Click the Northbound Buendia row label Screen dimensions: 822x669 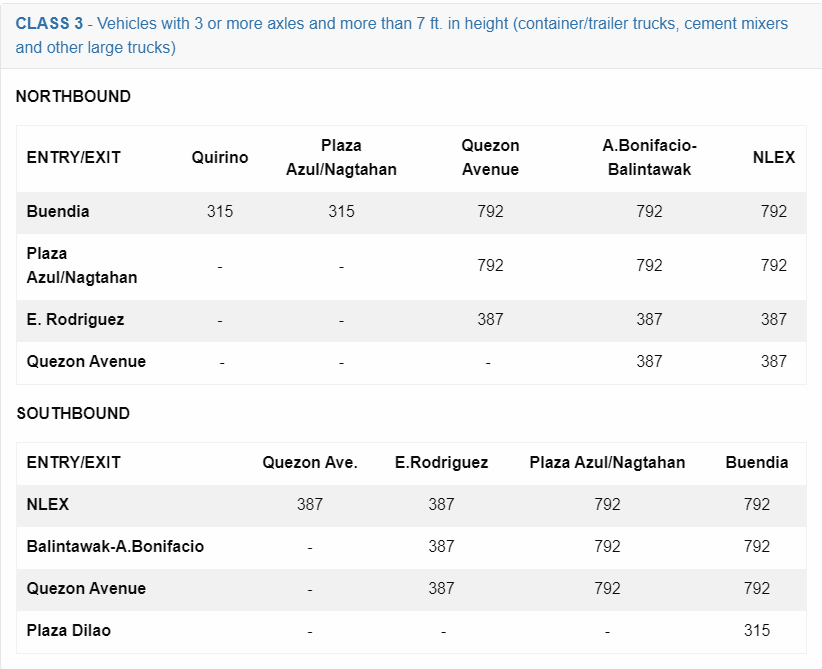pyautogui.click(x=58, y=211)
